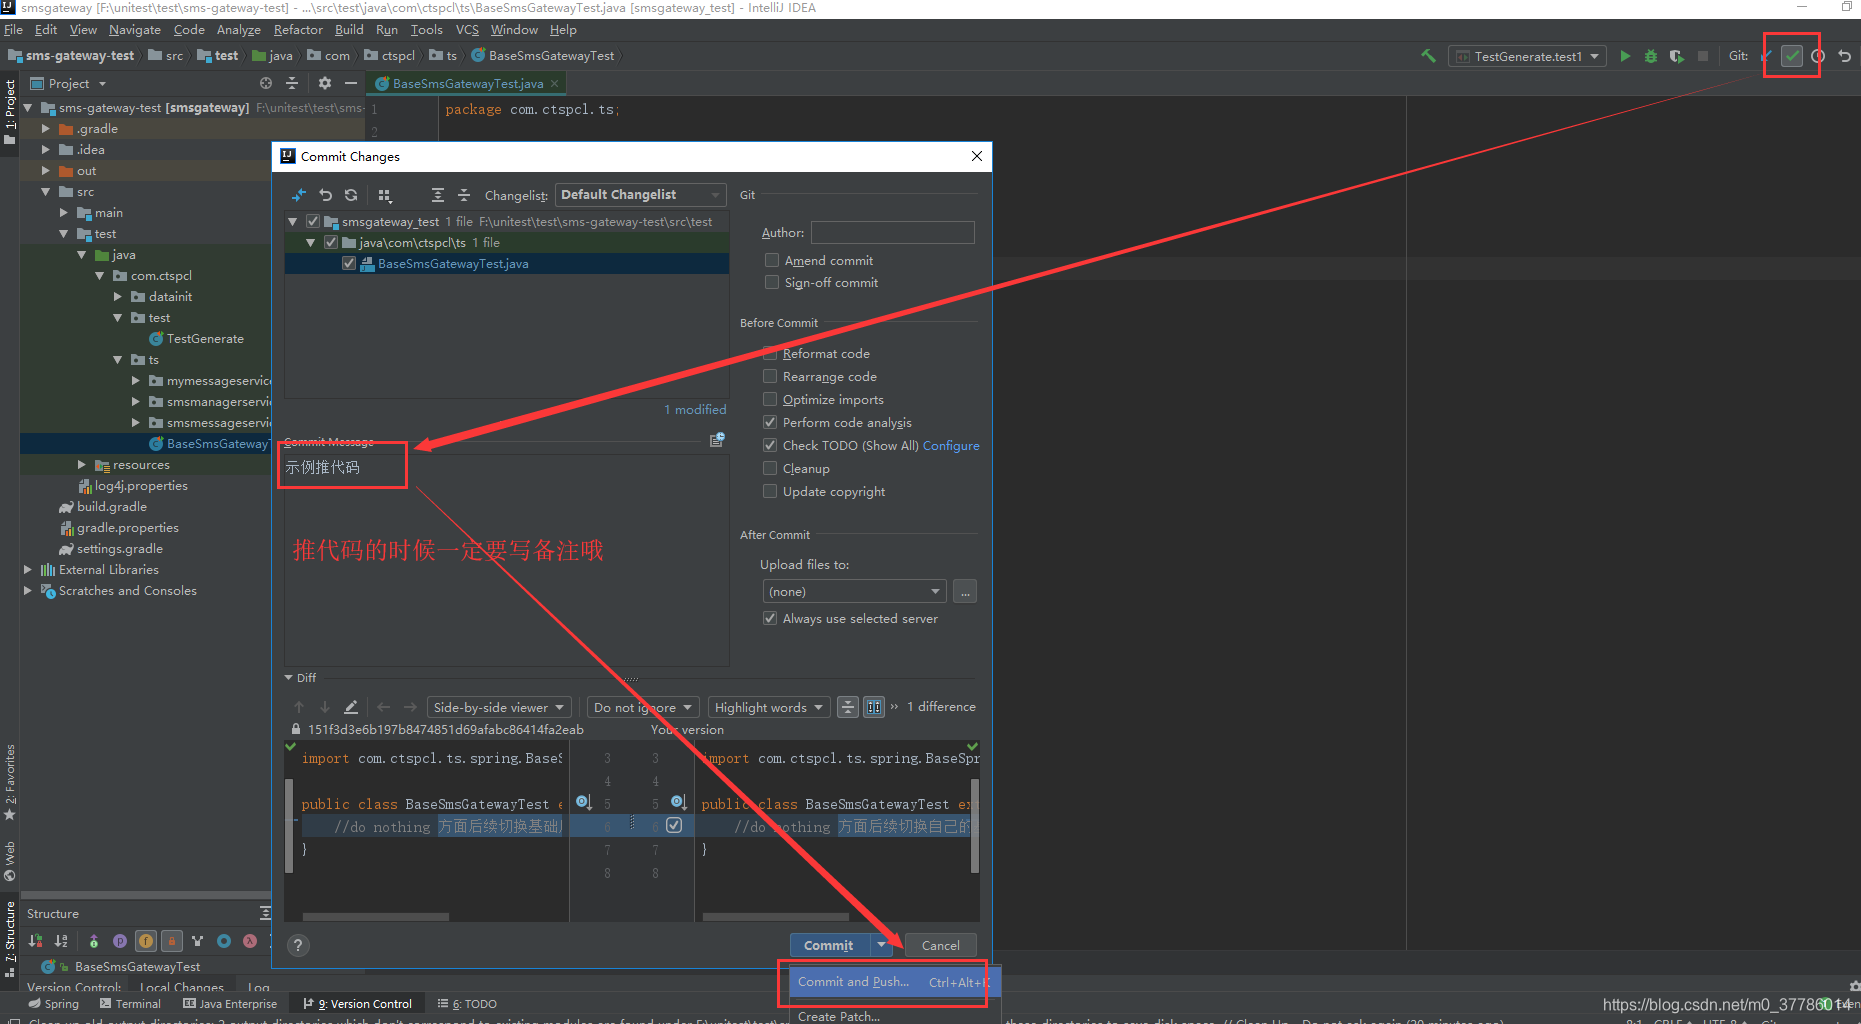Click the Git commit checkmark icon
Viewport: 1861px width, 1024px height.
click(x=1792, y=56)
